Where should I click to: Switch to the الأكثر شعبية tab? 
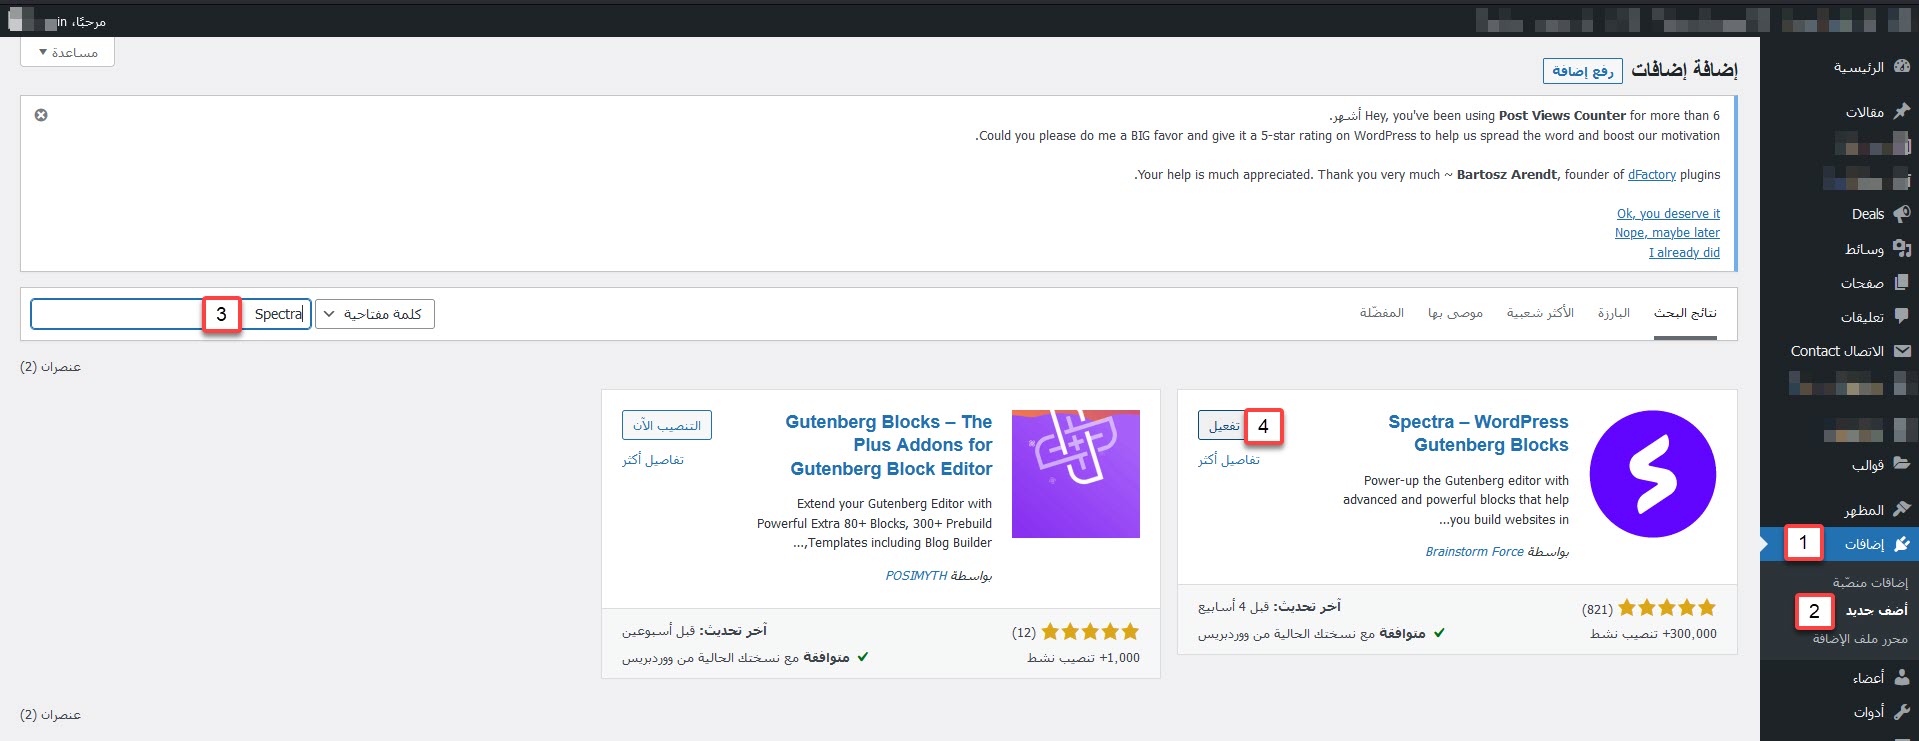click(x=1540, y=313)
